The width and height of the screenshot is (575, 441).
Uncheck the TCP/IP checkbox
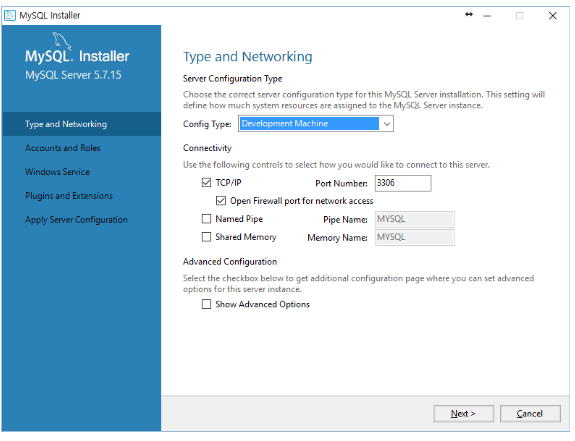pyautogui.click(x=206, y=183)
